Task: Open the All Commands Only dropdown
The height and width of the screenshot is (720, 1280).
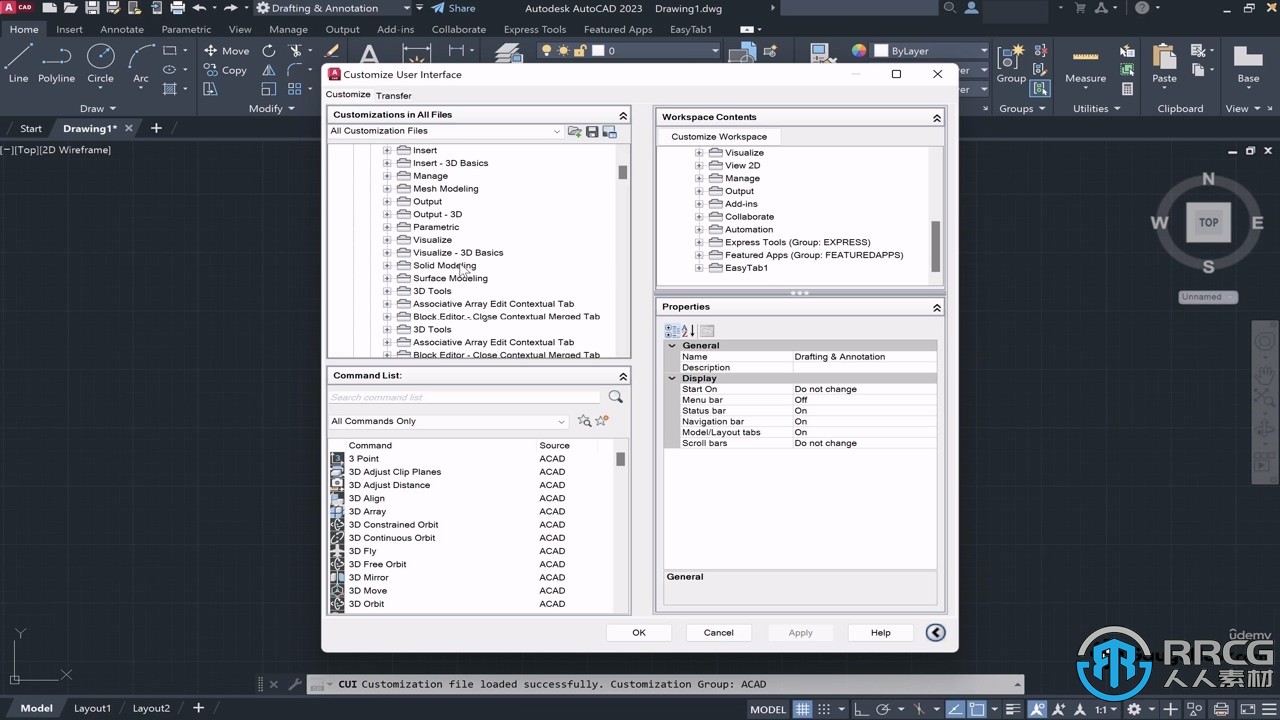Action: 561,421
